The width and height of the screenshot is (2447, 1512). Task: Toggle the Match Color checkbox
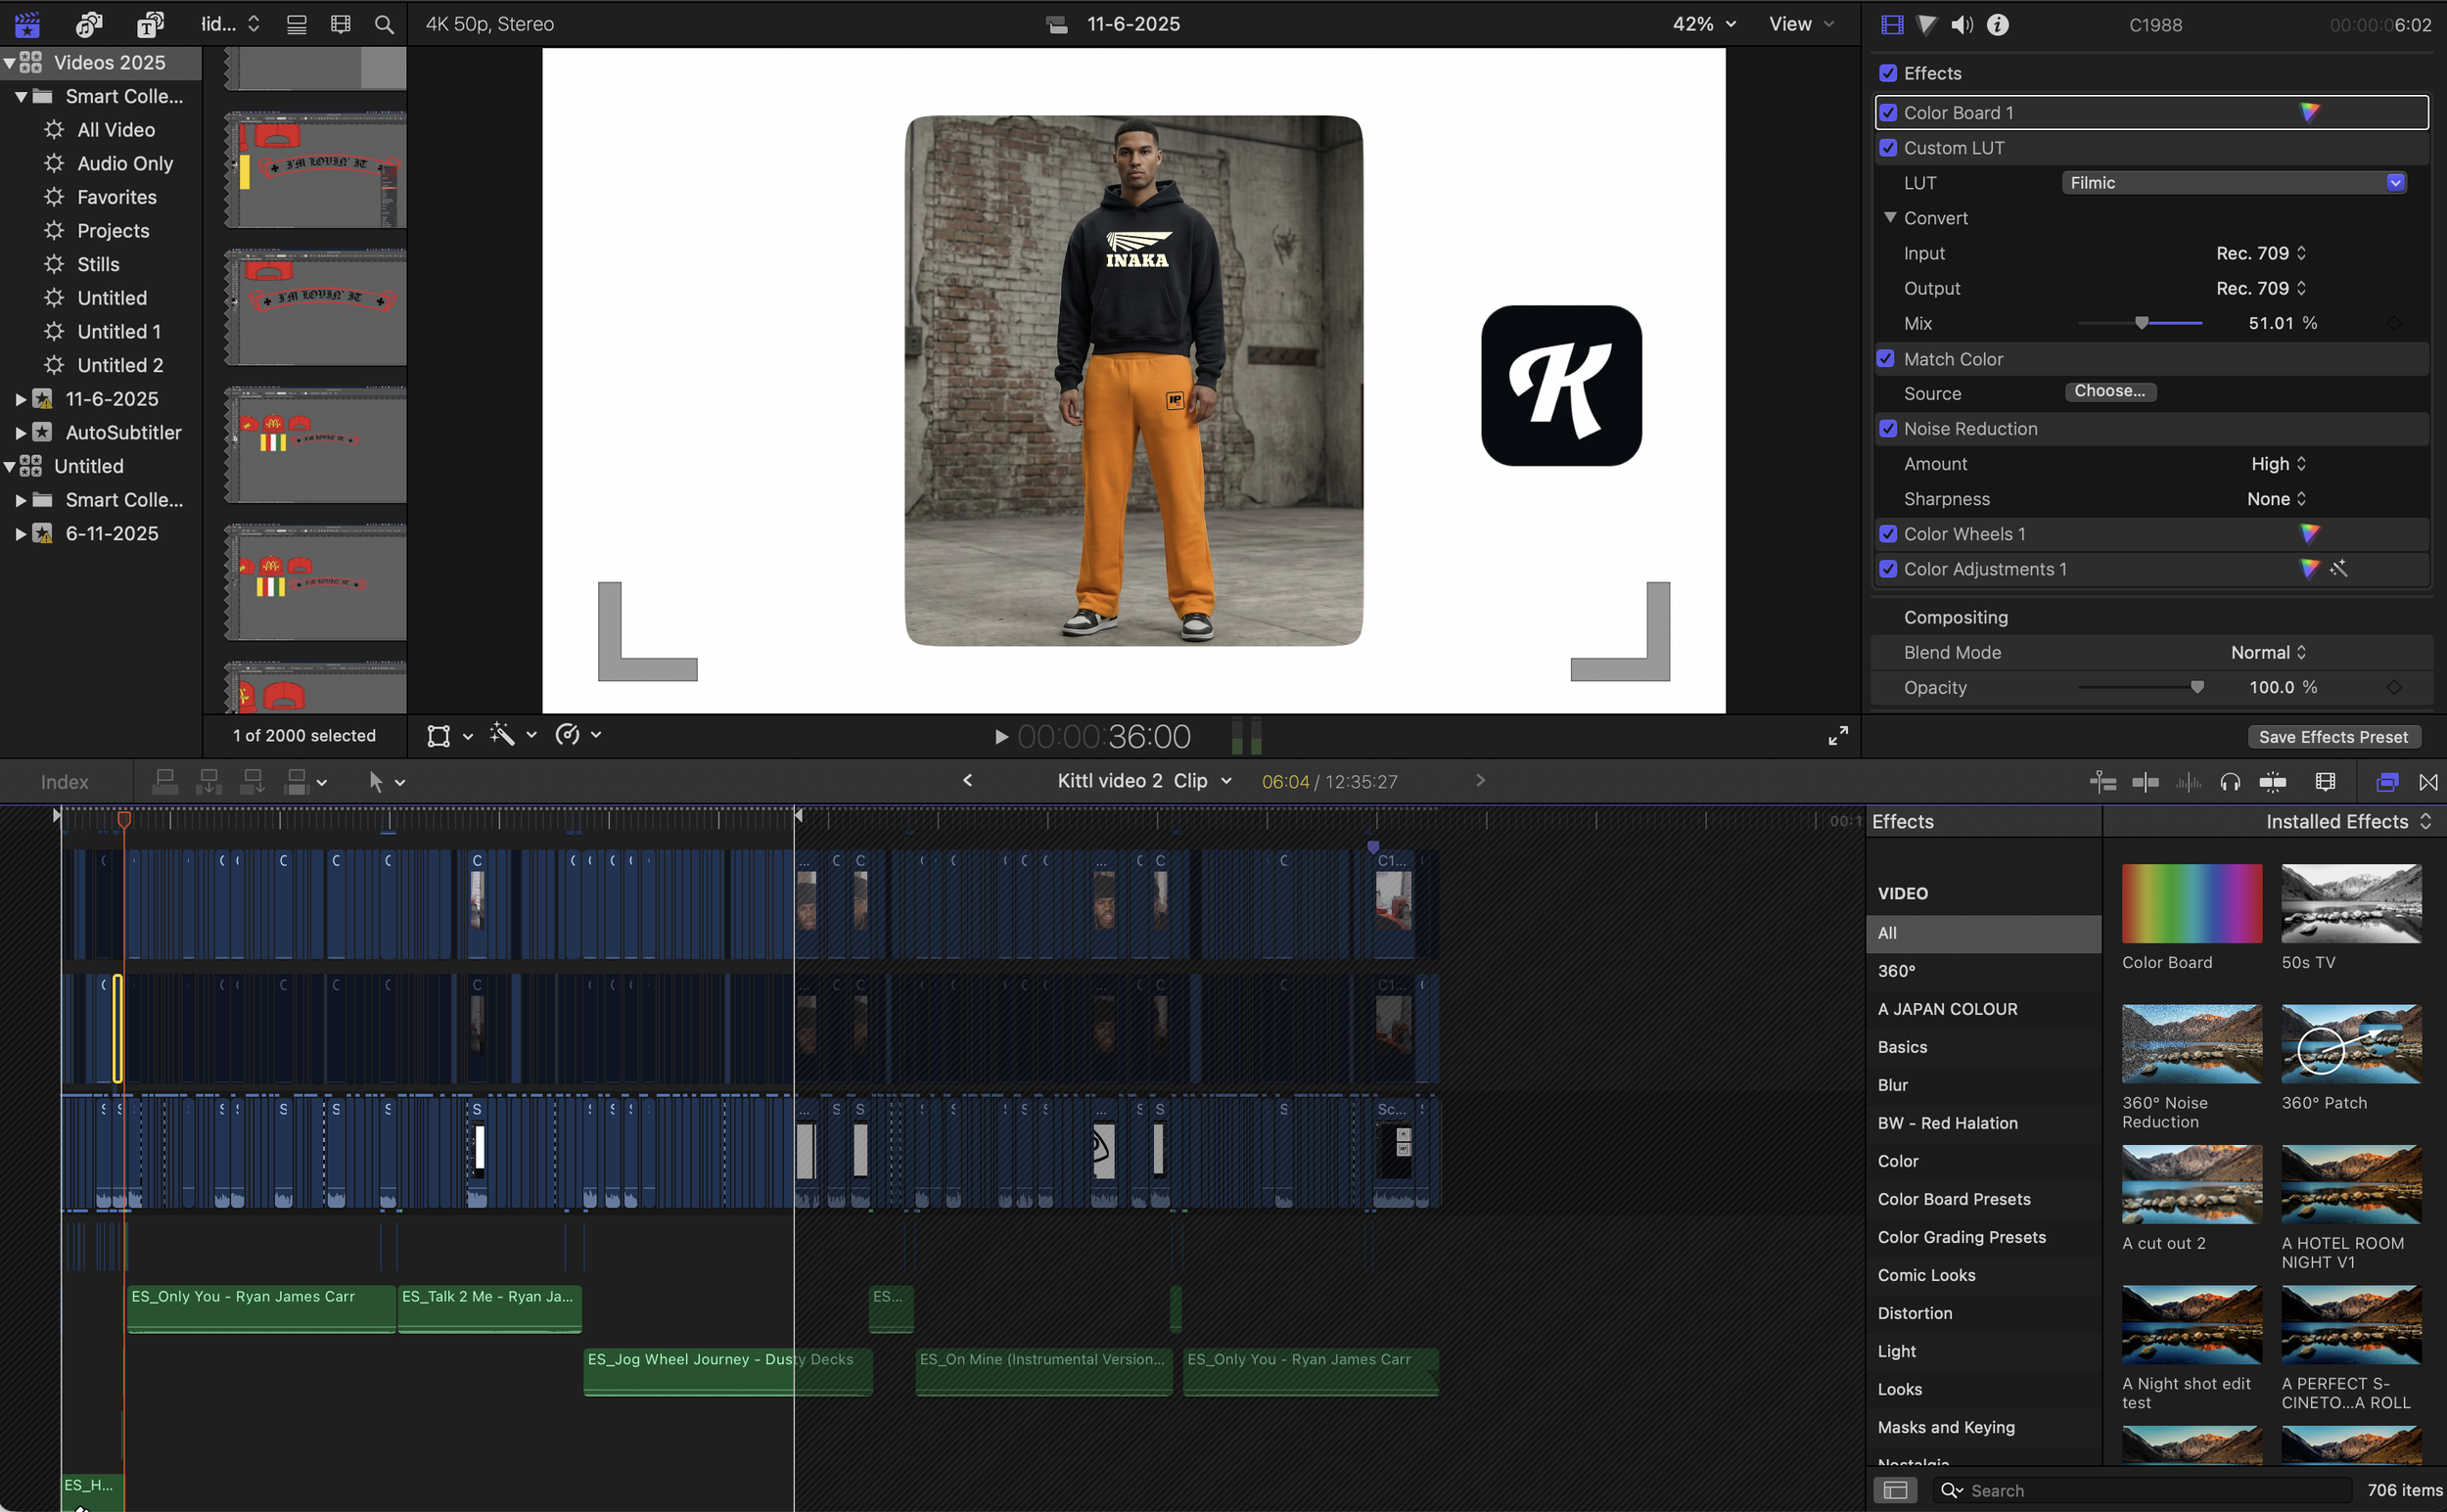pyautogui.click(x=1888, y=358)
